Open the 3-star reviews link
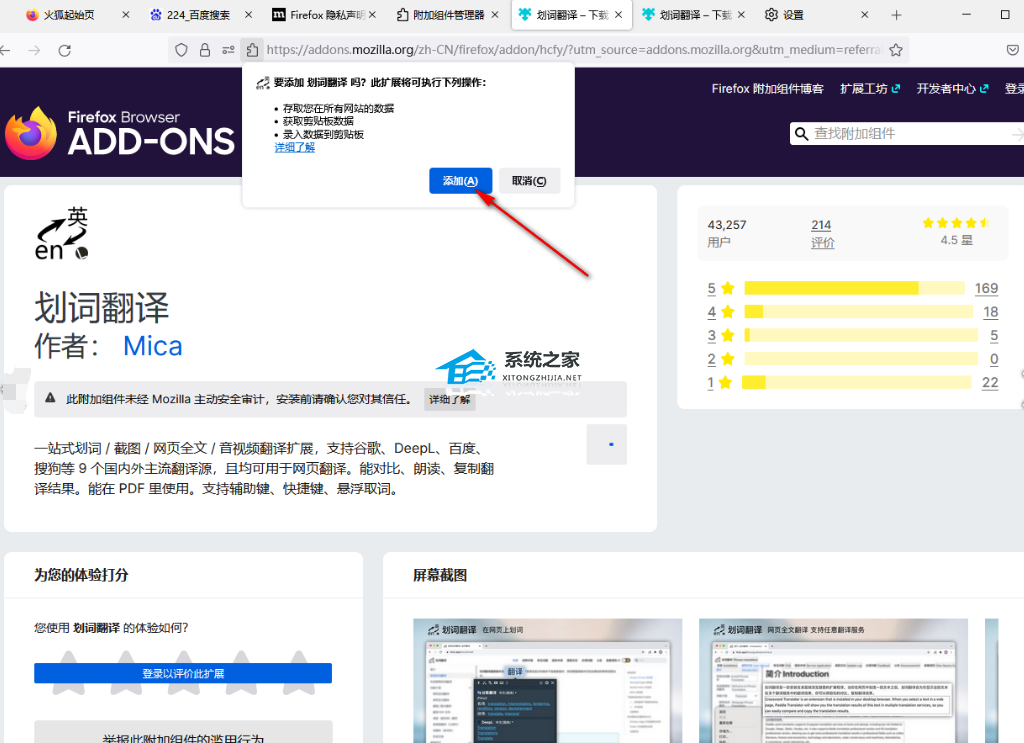Screen dimensions: 1024x743 tap(721, 335)
